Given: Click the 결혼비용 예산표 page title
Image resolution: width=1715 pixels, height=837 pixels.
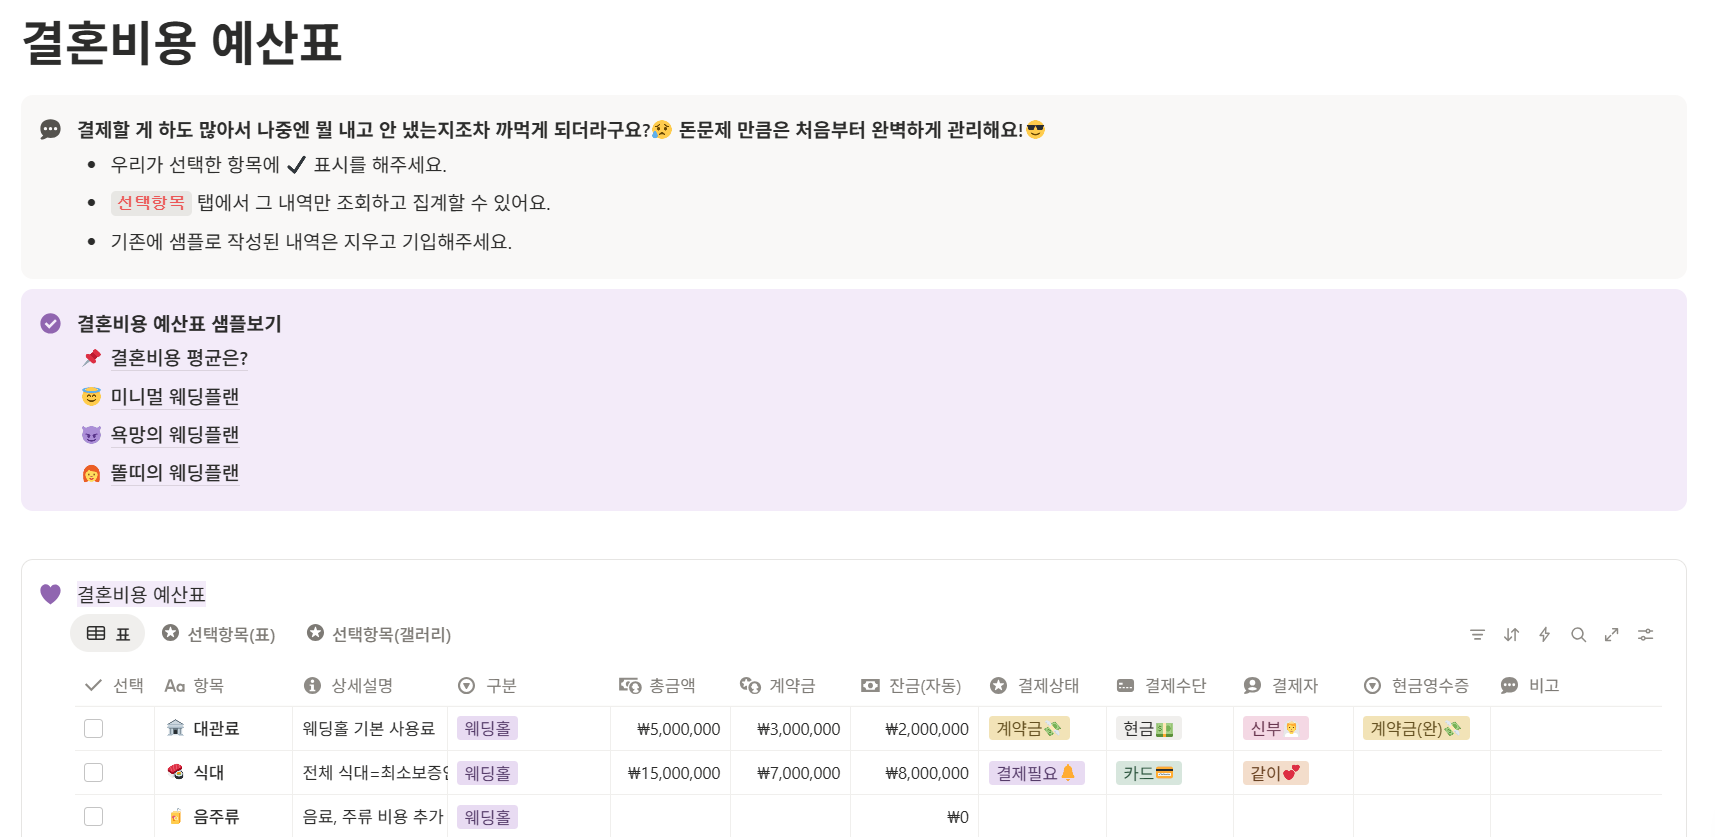Looking at the screenshot, I should click(182, 43).
